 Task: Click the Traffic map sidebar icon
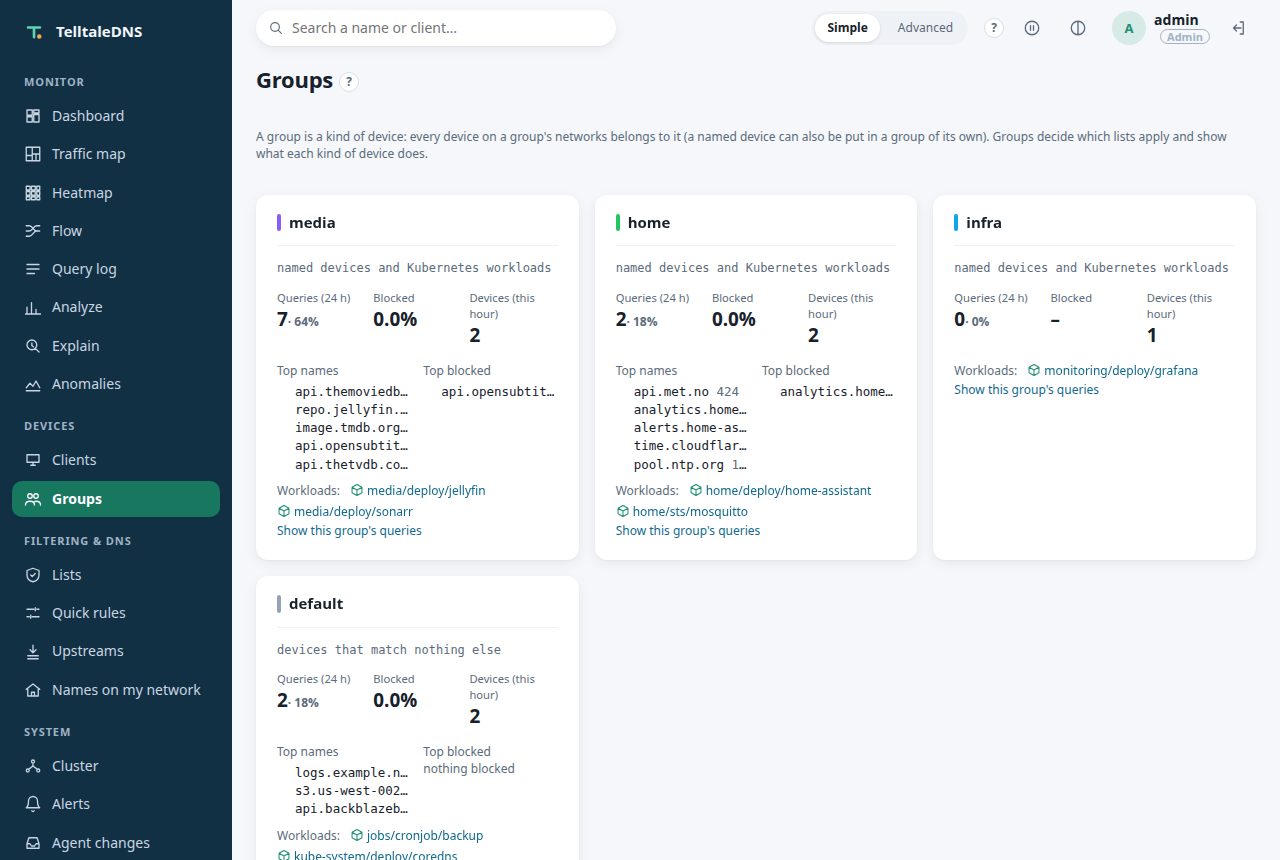pyautogui.click(x=33, y=154)
